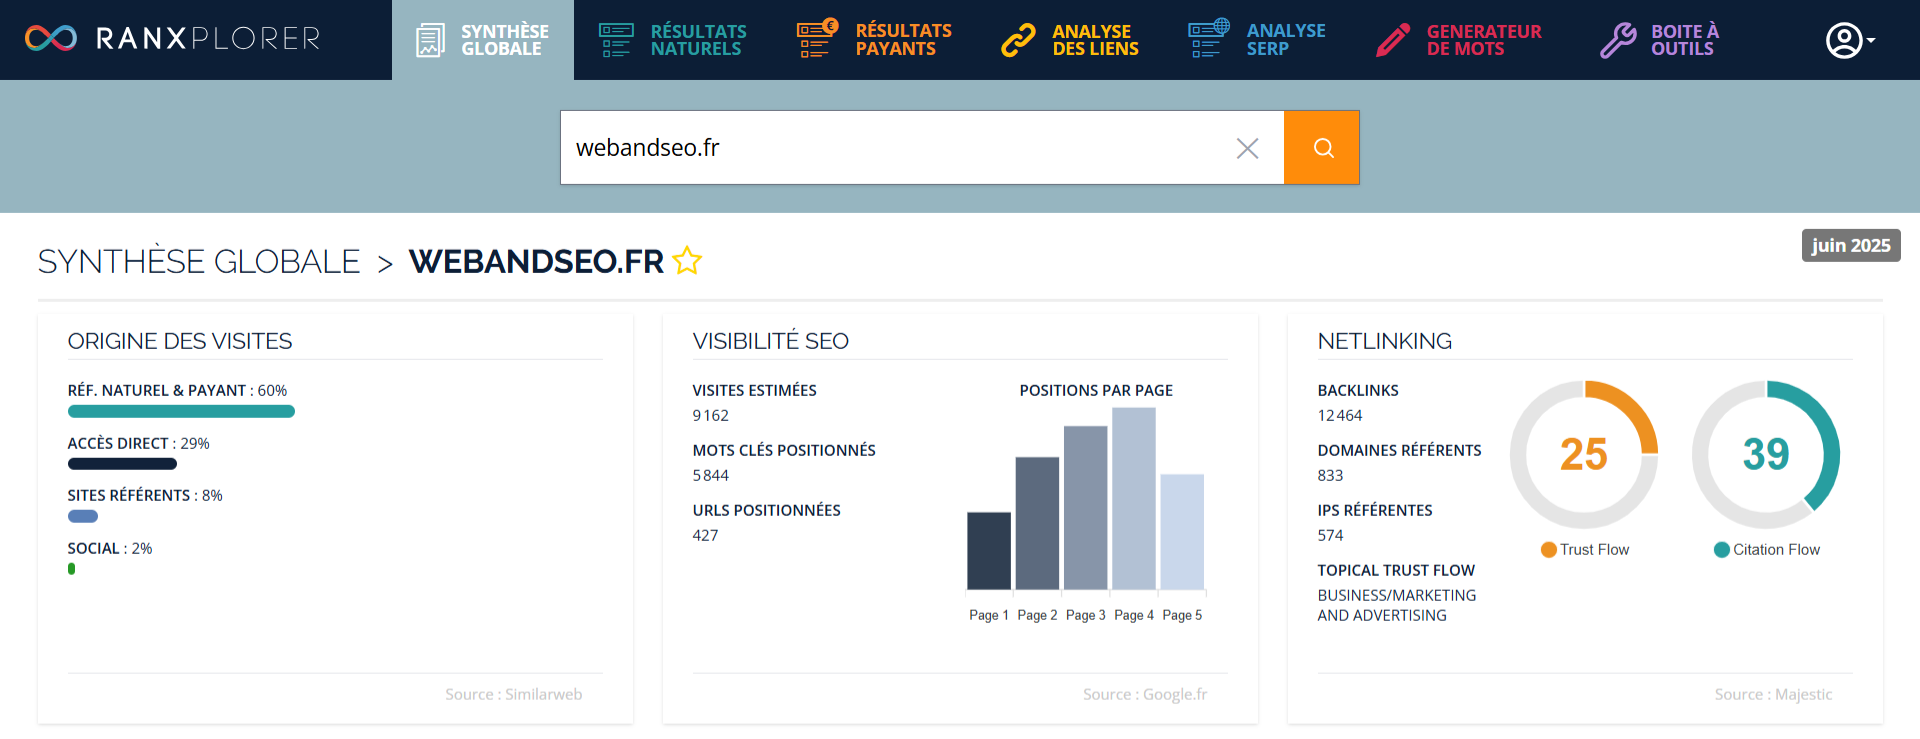
Task: Open the Analyse SERP tab
Action: pyautogui.click(x=1258, y=40)
